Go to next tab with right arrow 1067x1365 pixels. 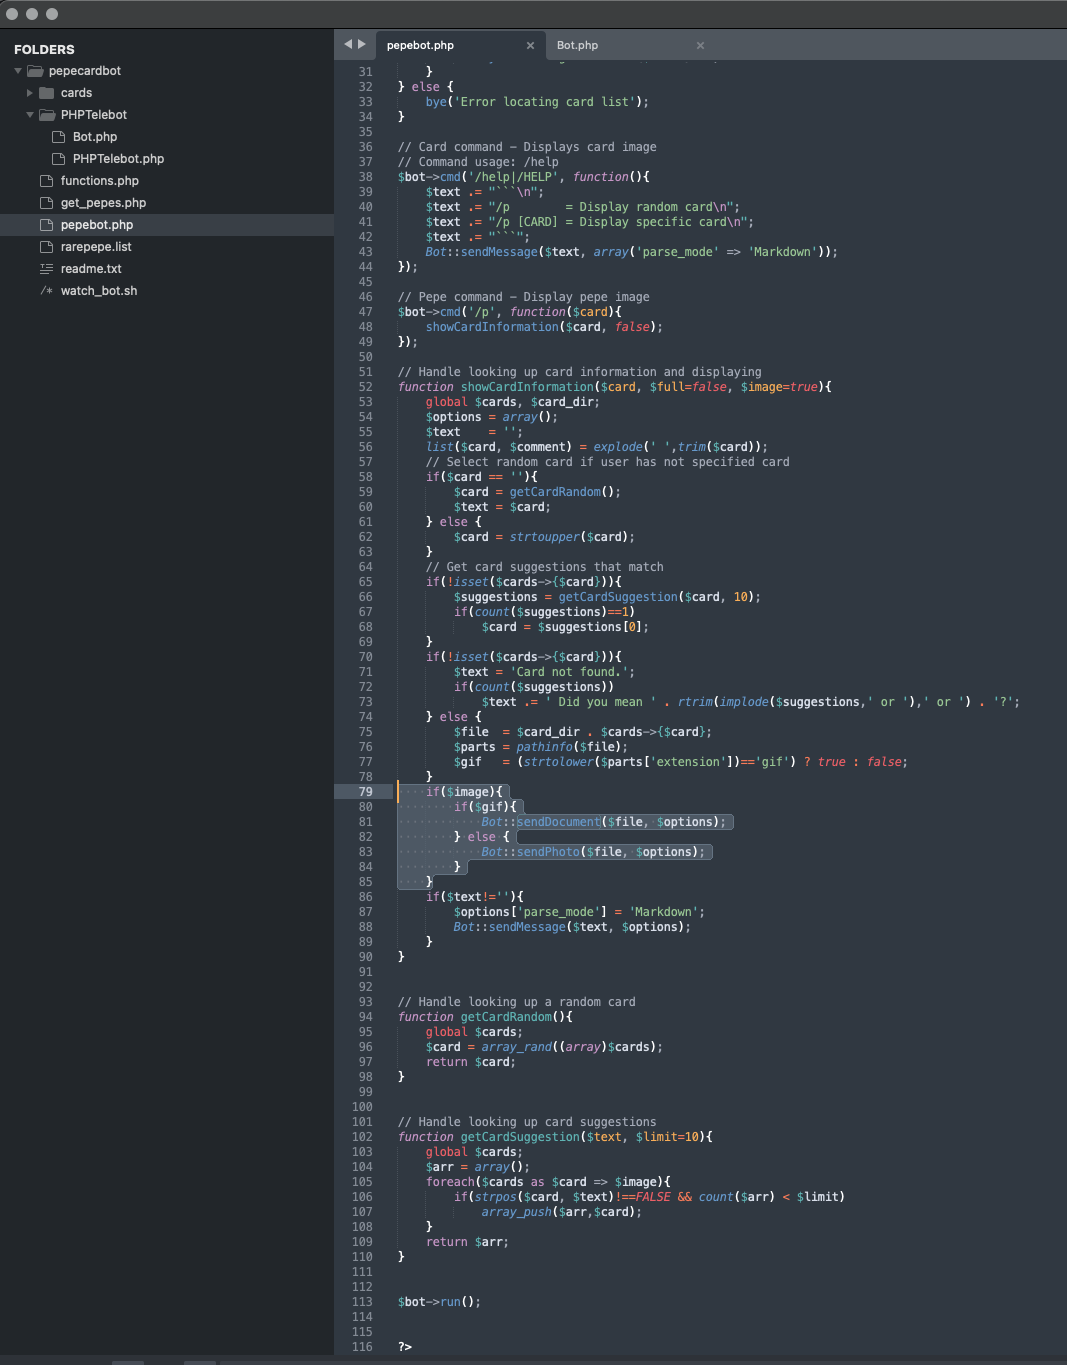click(361, 44)
